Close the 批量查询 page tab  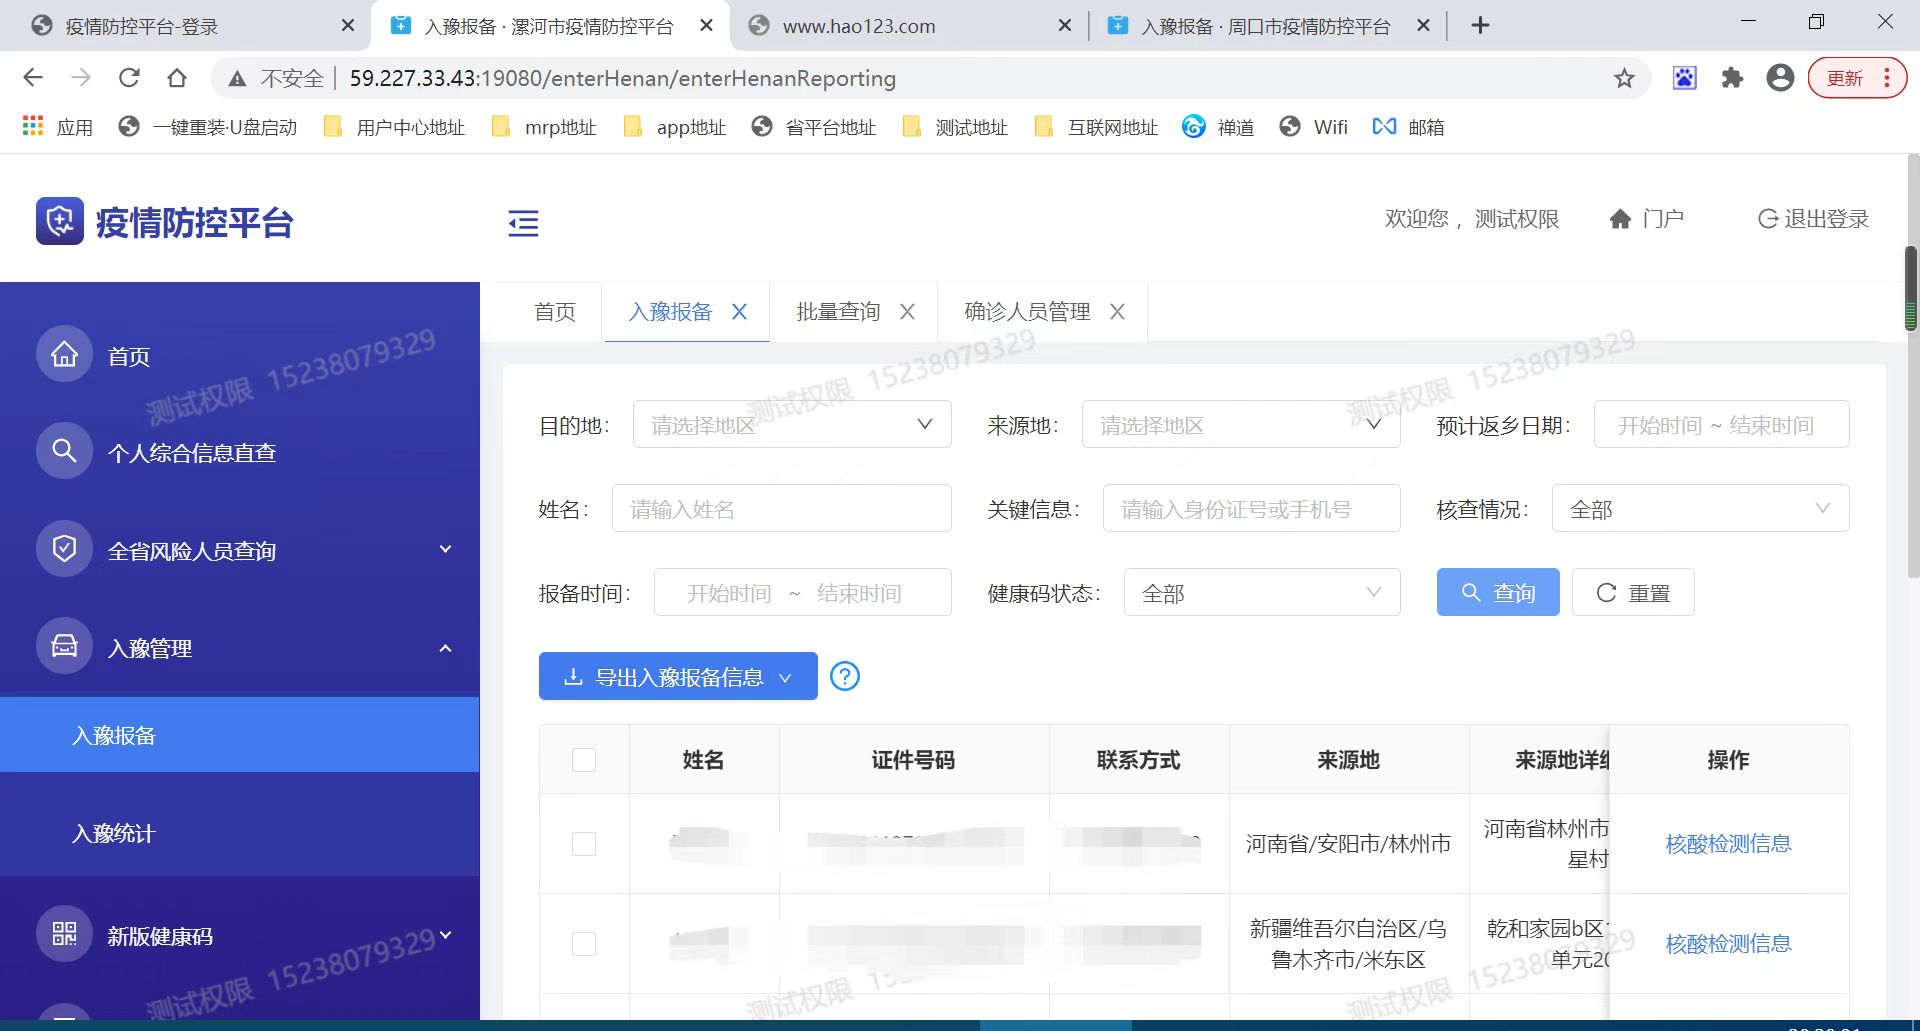pos(907,312)
